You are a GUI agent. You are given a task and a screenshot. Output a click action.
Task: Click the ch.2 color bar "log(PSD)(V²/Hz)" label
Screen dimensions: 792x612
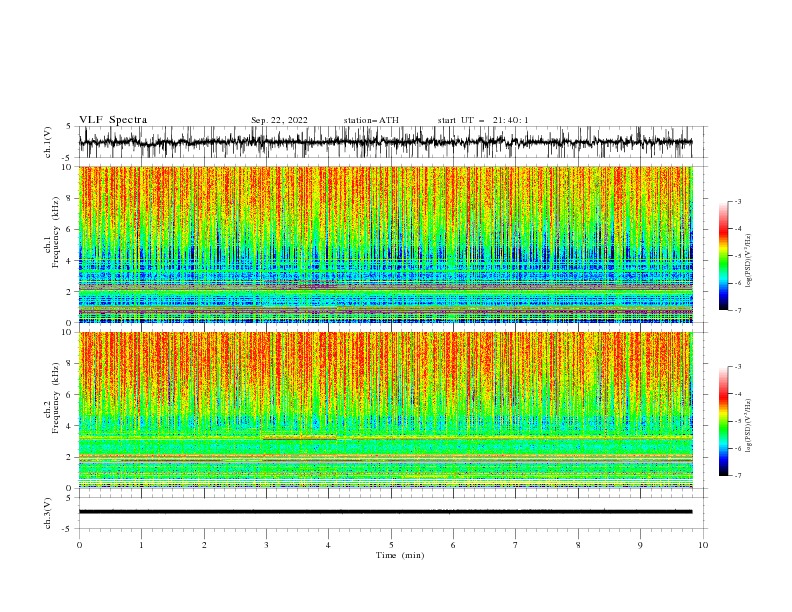(748, 425)
